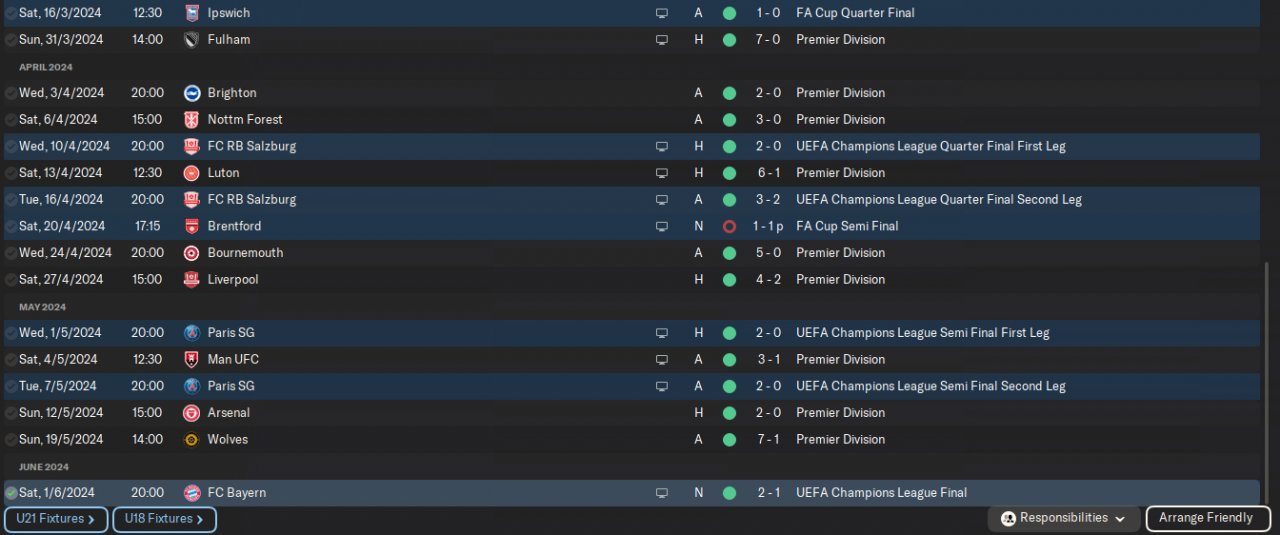Toggle the checkmark on FC Bayern fixture

coord(11,493)
